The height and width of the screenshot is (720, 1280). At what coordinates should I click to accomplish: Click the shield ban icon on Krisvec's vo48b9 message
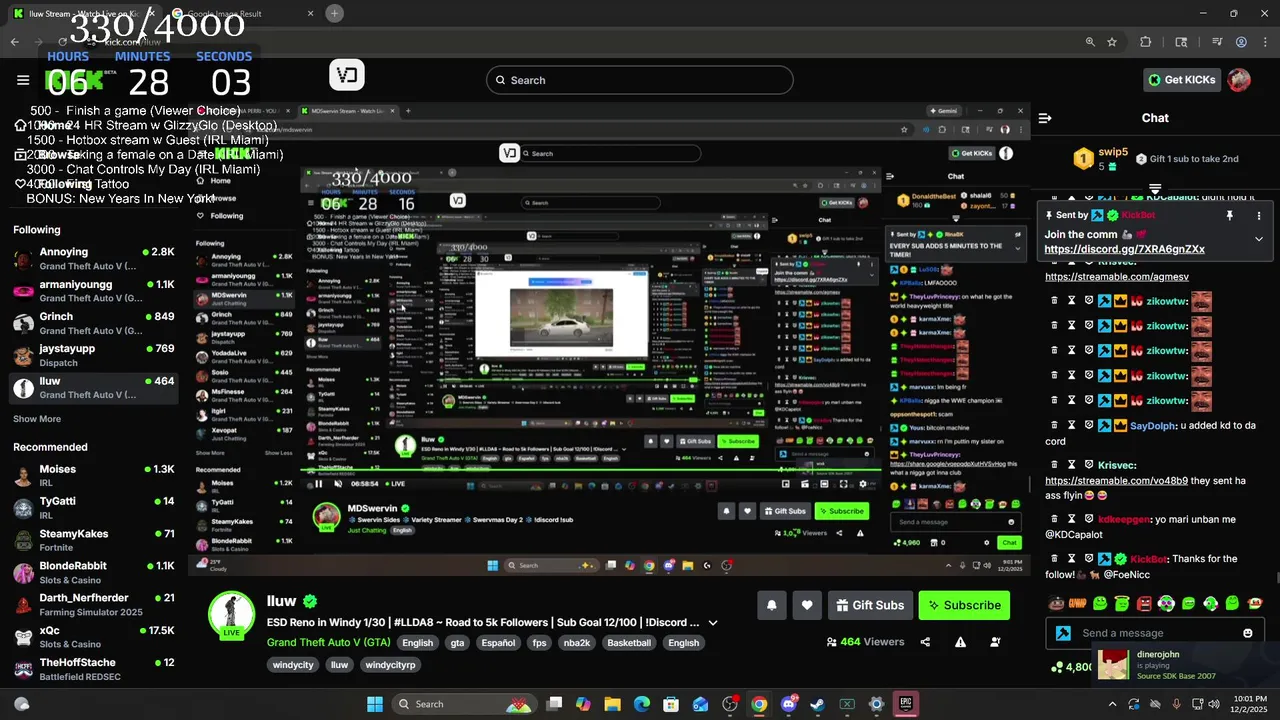coord(1089,465)
